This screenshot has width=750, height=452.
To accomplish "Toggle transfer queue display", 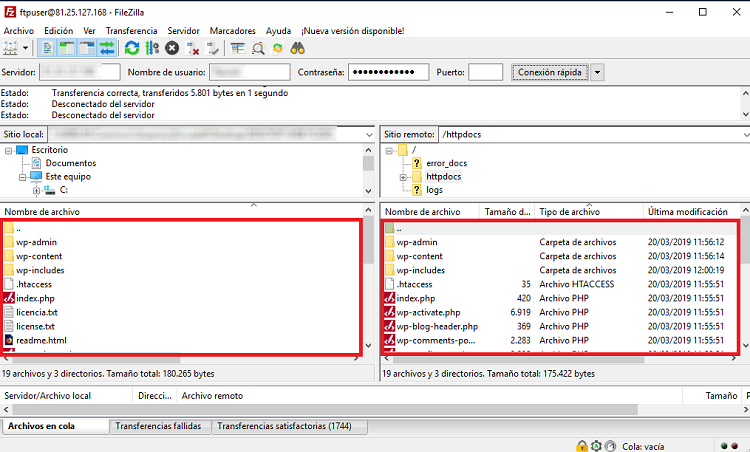I will (107, 48).
